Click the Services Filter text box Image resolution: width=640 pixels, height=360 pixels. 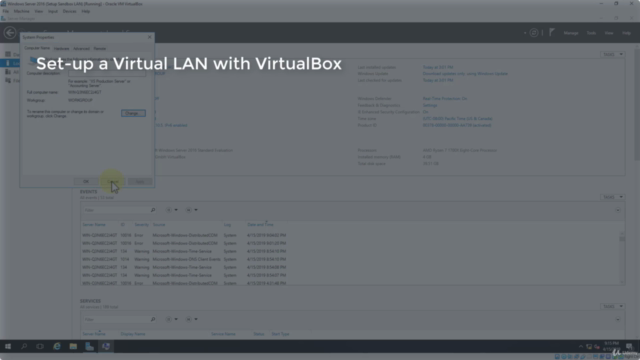[x=116, y=319]
